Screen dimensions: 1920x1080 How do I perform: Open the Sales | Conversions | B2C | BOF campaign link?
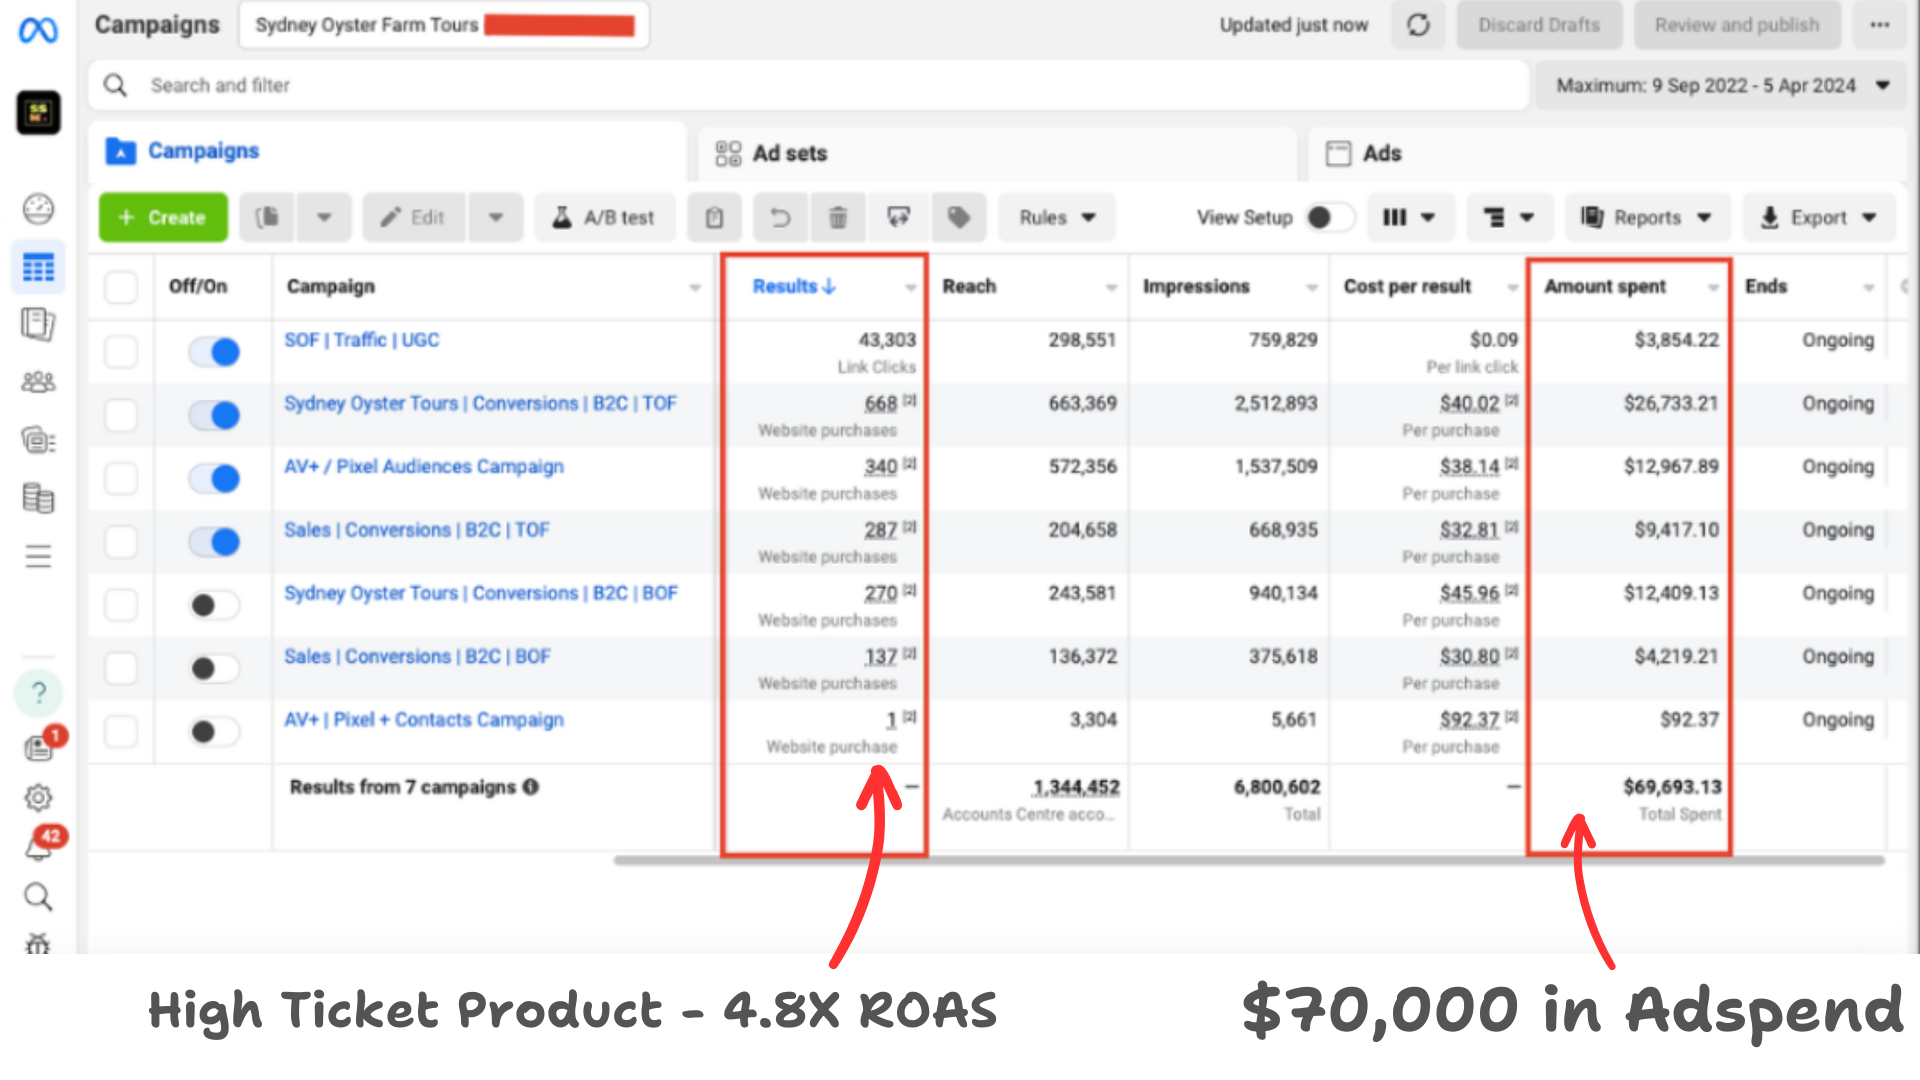417,657
